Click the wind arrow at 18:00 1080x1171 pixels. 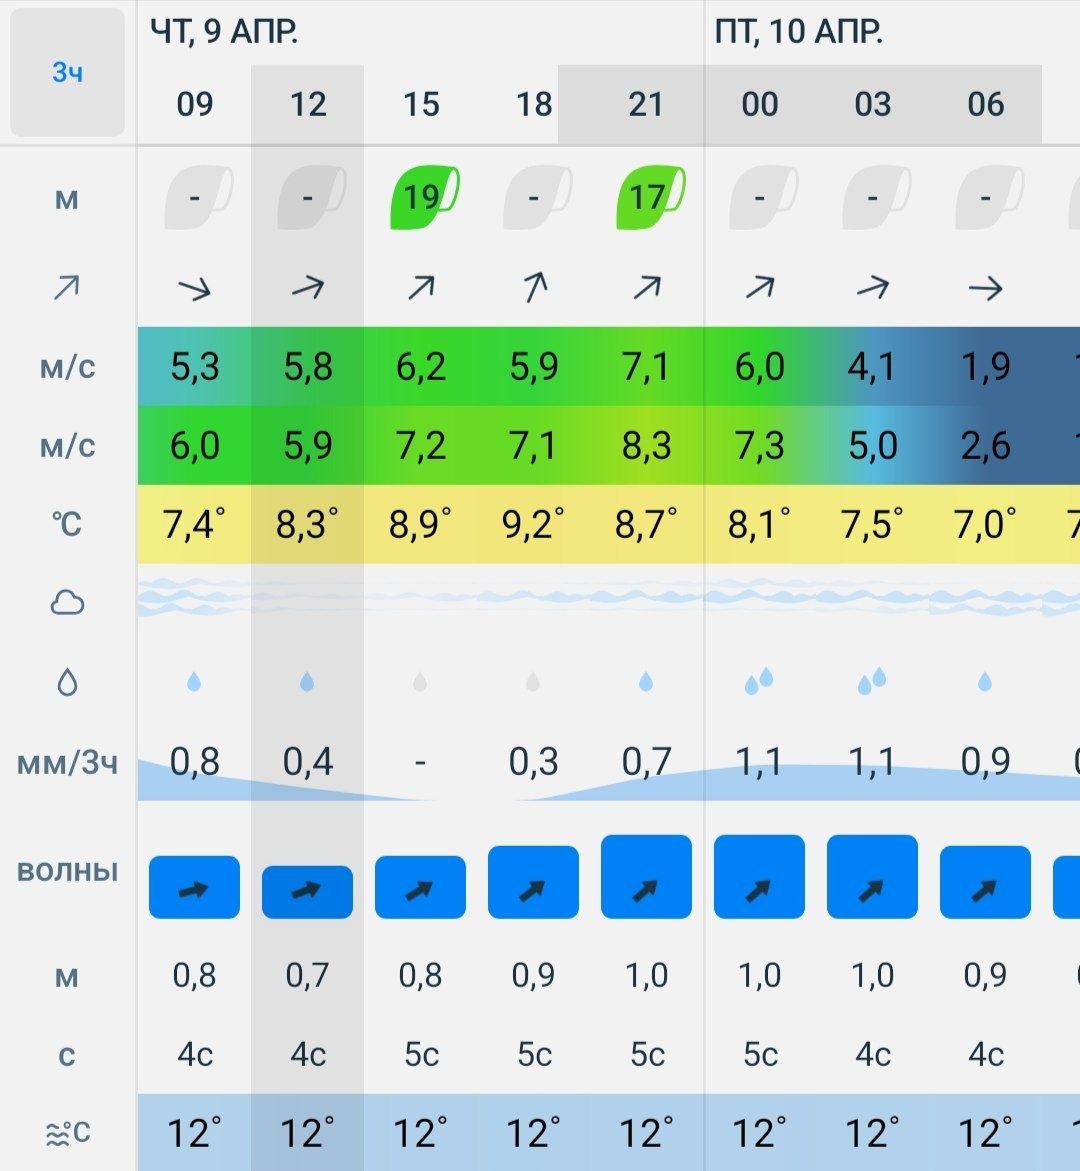[x=534, y=288]
